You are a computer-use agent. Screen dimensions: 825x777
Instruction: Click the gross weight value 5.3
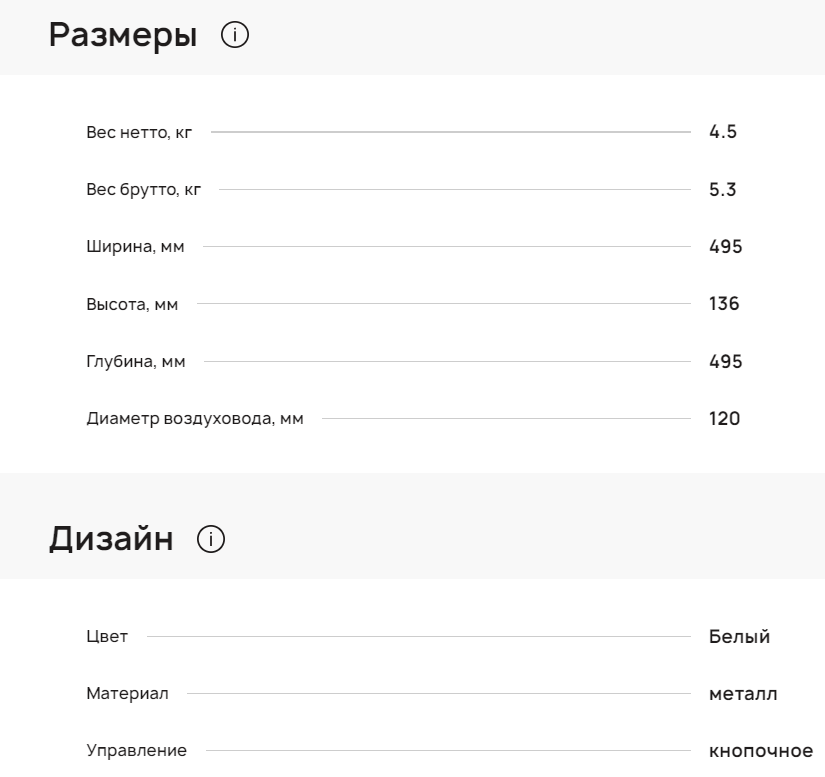[x=723, y=190]
